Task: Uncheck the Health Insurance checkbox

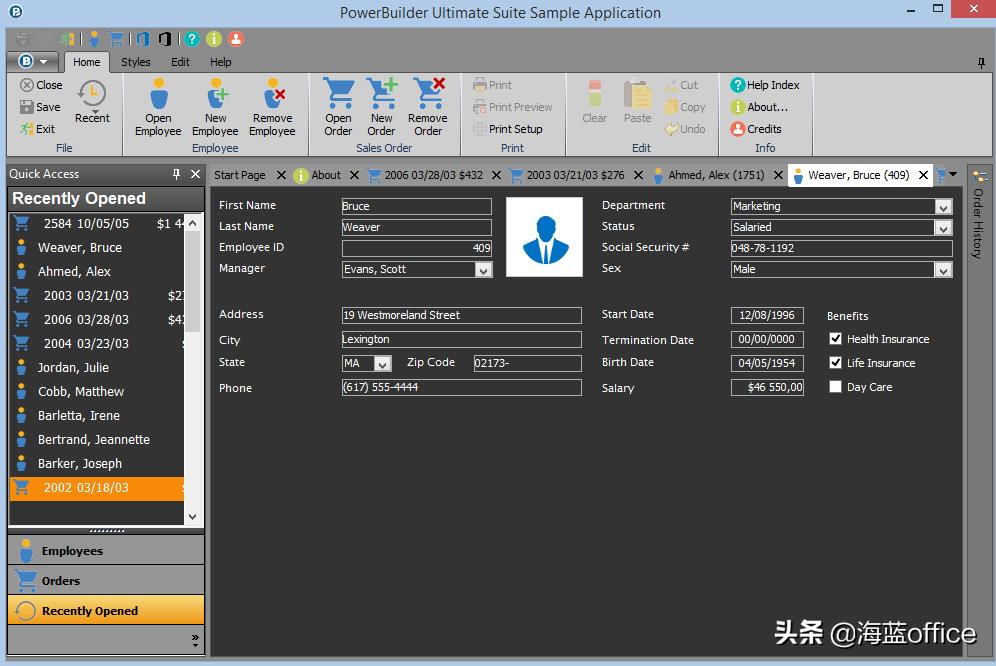Action: click(838, 339)
